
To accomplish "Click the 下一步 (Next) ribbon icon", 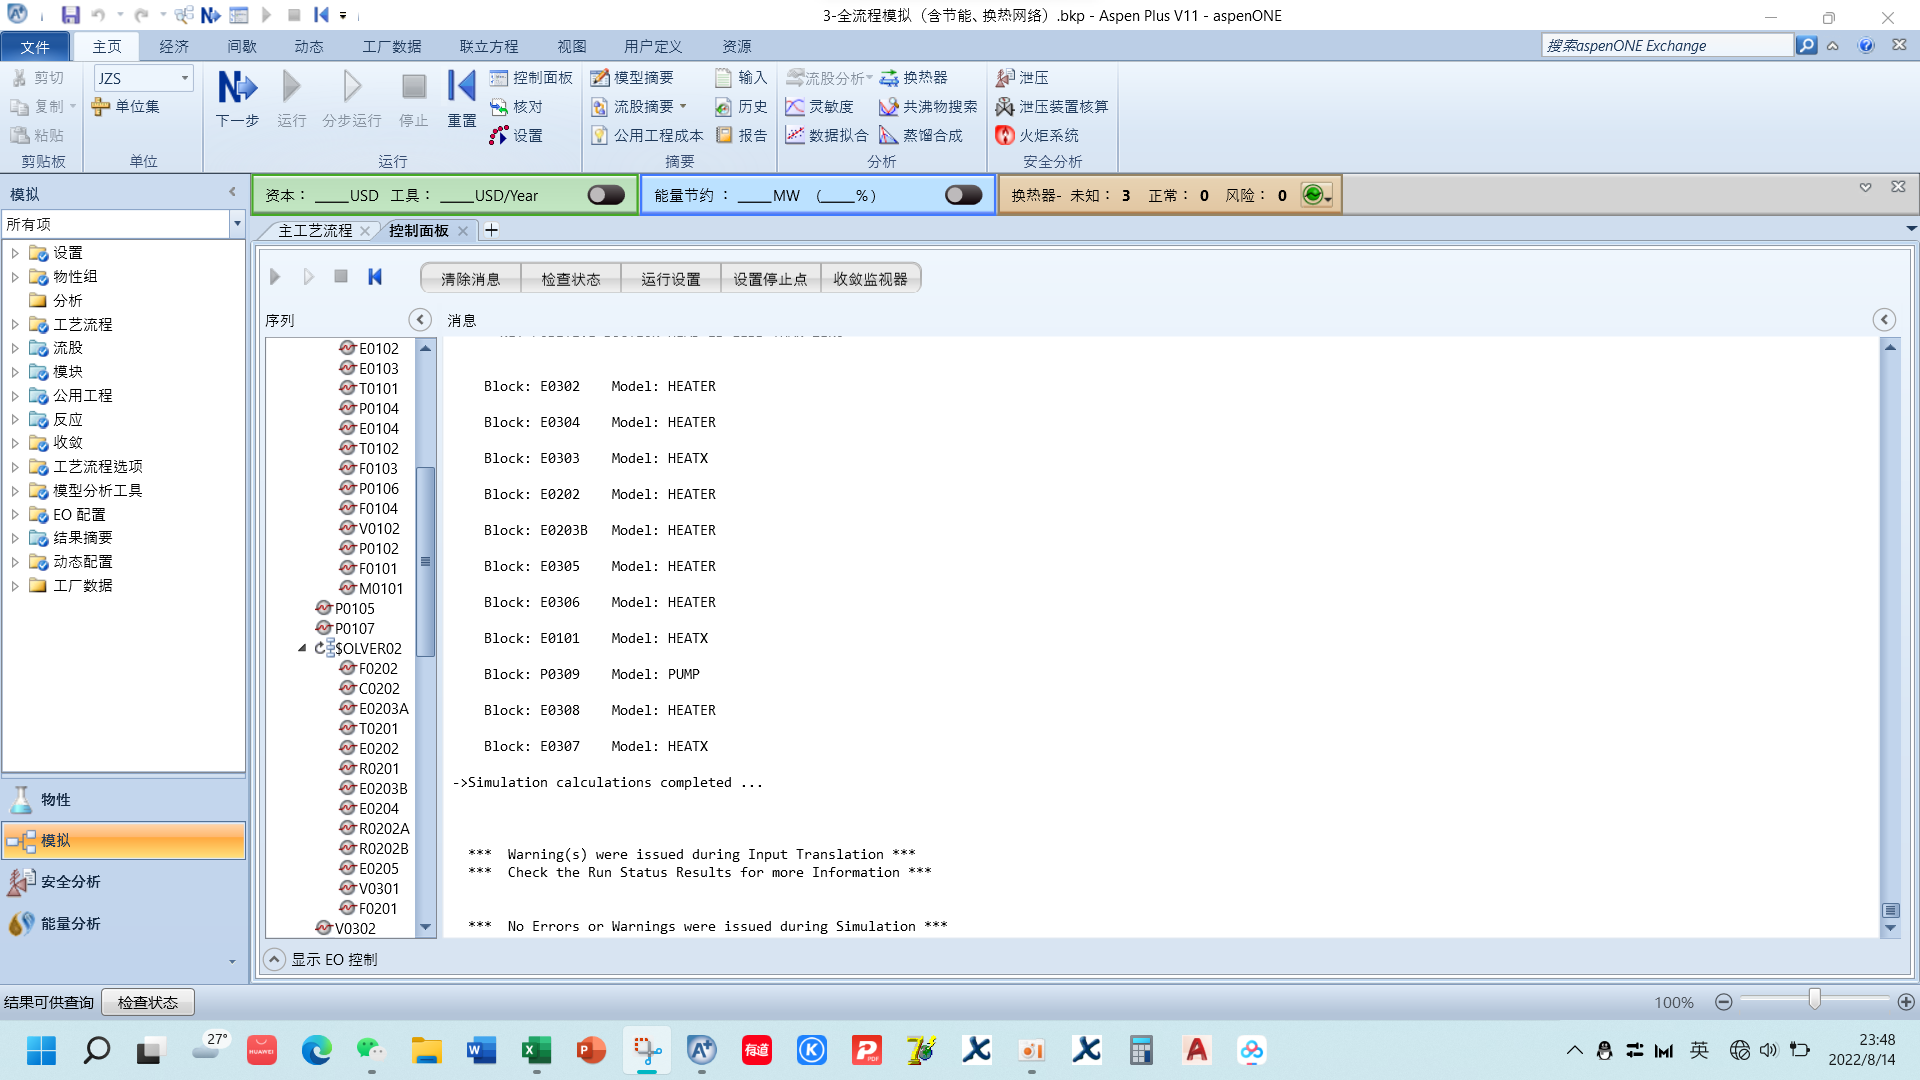I will point(237,89).
